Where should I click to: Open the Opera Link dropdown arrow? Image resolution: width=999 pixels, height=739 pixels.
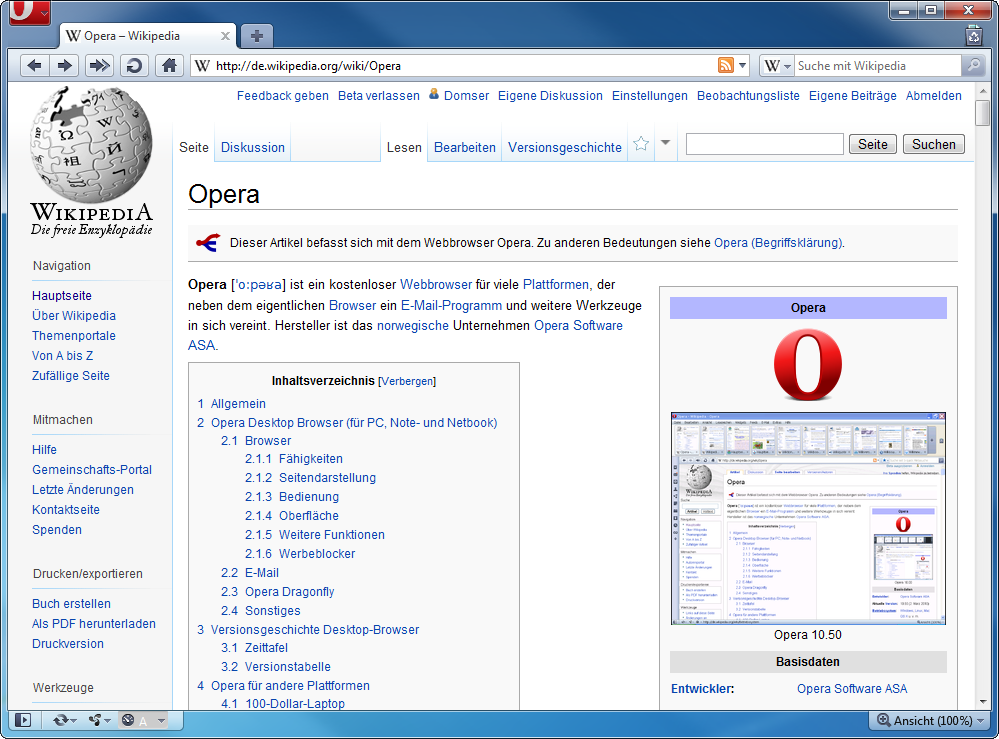click(74, 721)
